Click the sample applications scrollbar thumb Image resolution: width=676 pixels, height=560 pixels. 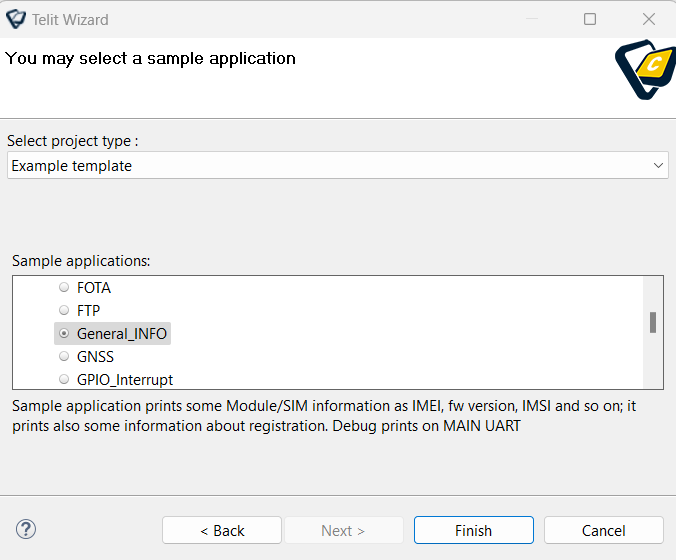653,322
